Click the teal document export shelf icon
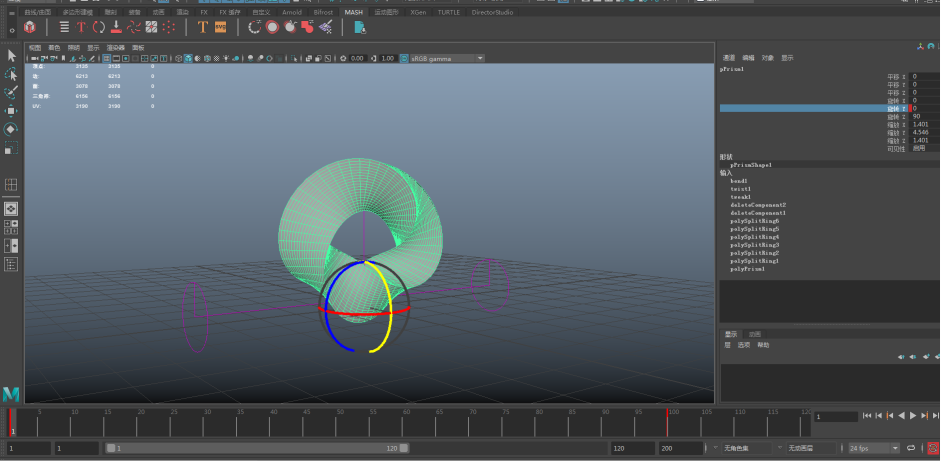This screenshot has height=462, width=941. click(359, 27)
